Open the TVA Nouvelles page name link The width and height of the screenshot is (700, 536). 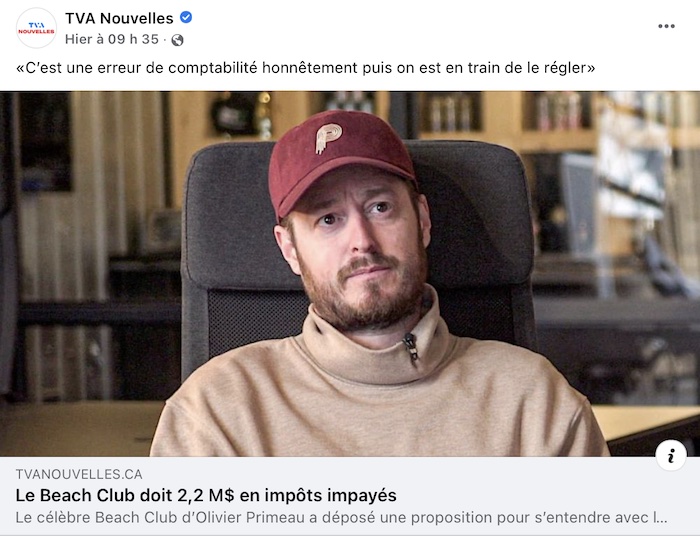[x=119, y=18]
